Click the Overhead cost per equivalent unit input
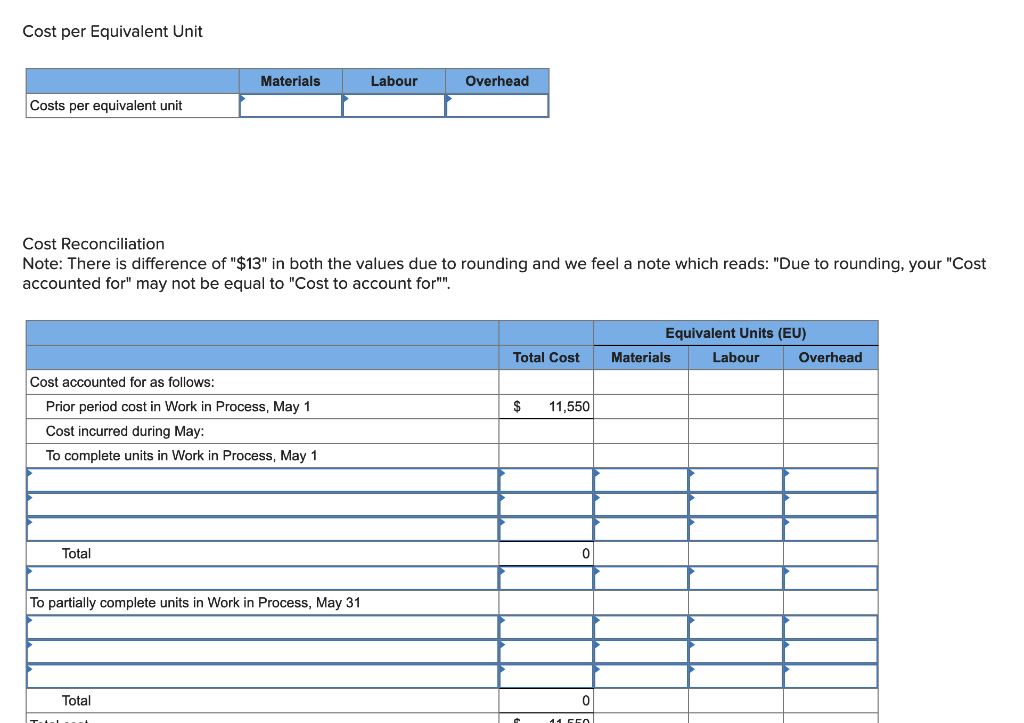Screen dimensions: 1024x723 (x=497, y=105)
